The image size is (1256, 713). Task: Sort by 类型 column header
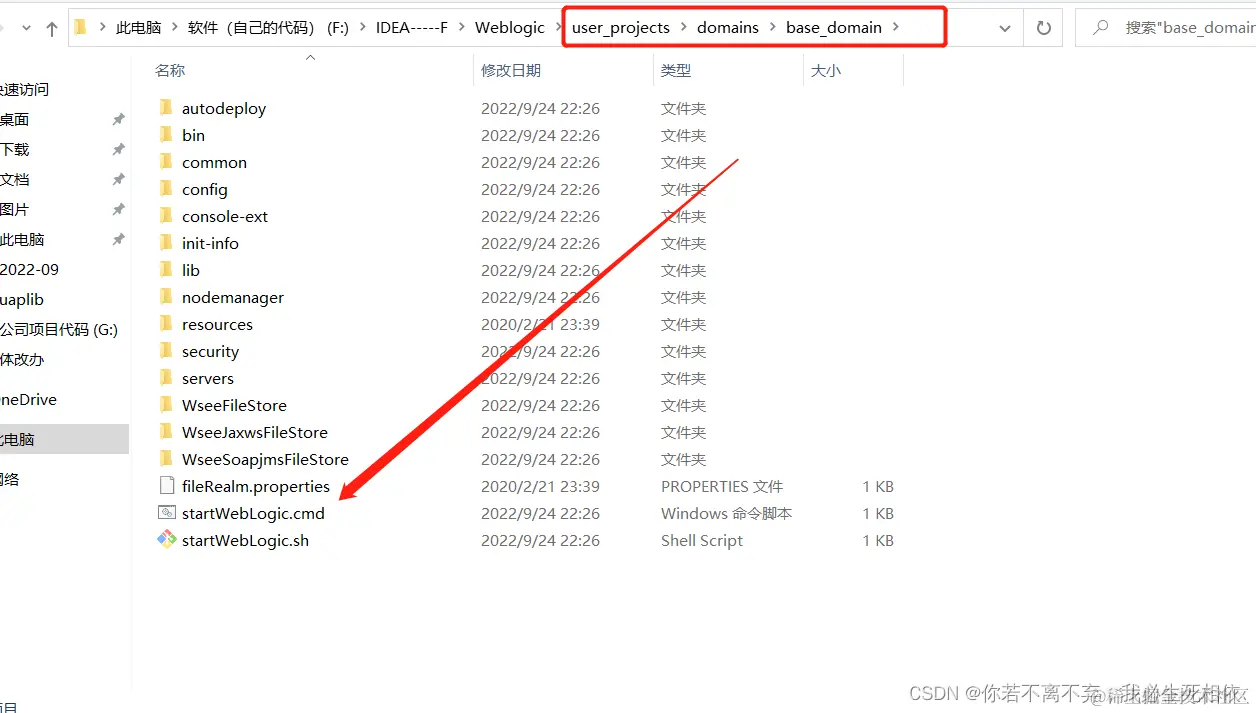(x=676, y=70)
